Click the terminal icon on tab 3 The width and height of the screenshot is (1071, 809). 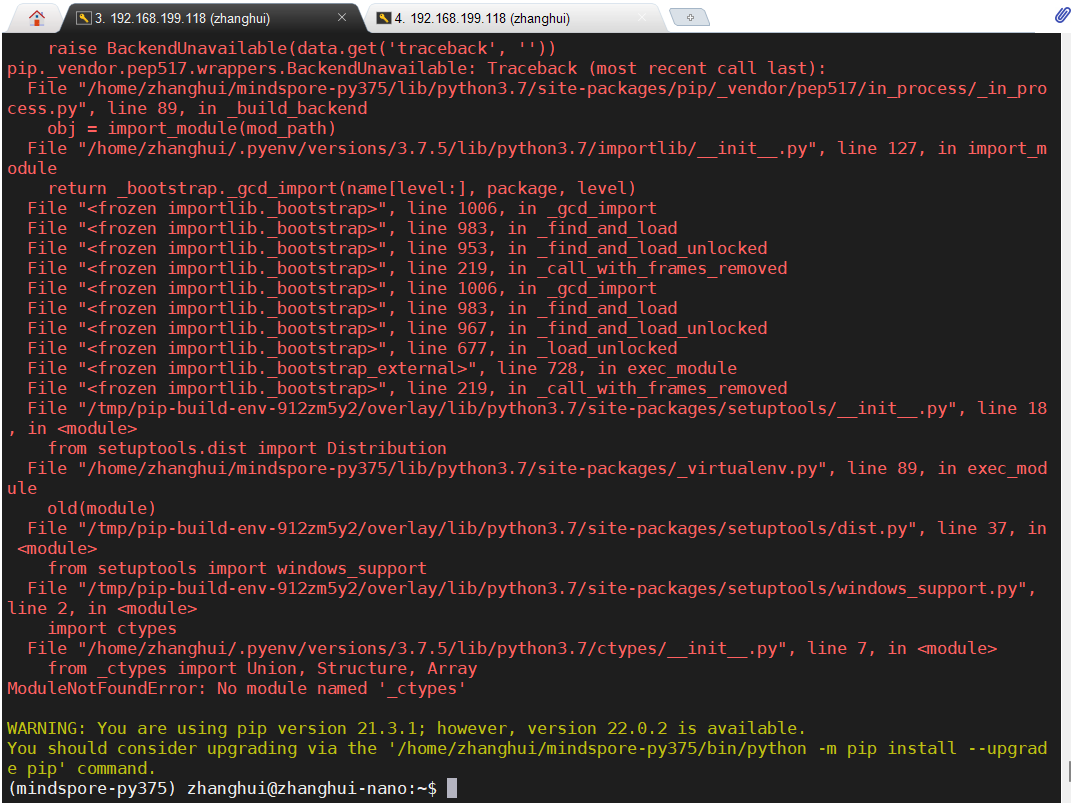pos(84,18)
